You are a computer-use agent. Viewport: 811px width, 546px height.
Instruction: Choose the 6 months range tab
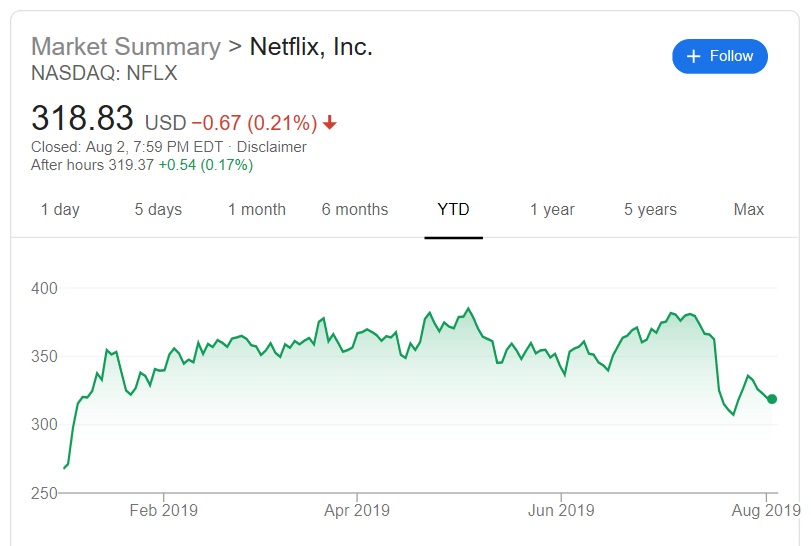click(x=355, y=209)
